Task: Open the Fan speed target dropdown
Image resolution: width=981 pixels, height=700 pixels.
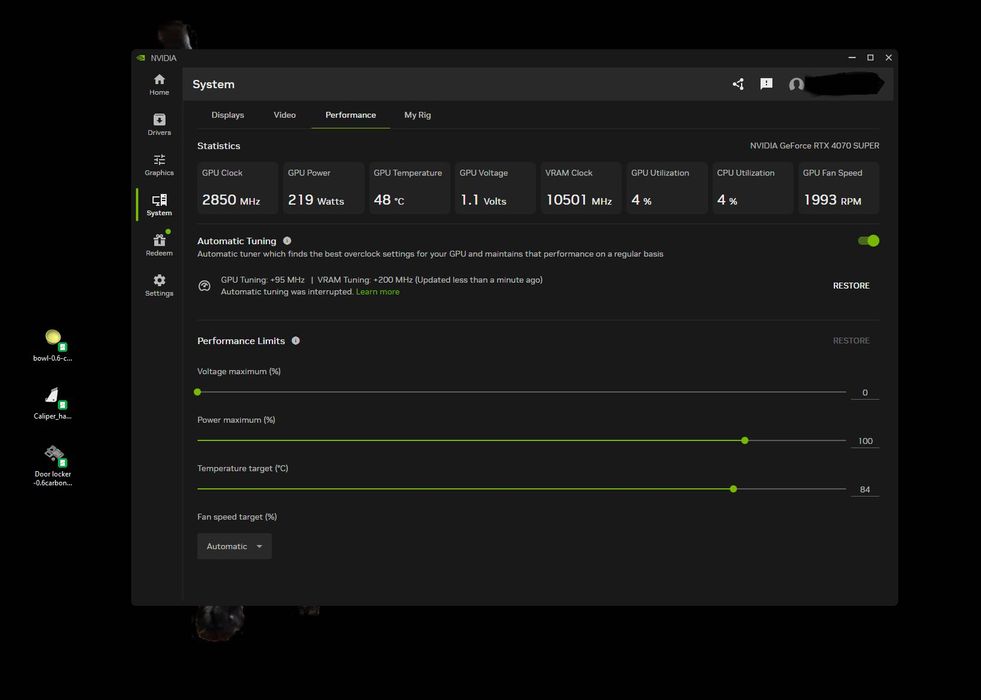Action: pos(234,546)
